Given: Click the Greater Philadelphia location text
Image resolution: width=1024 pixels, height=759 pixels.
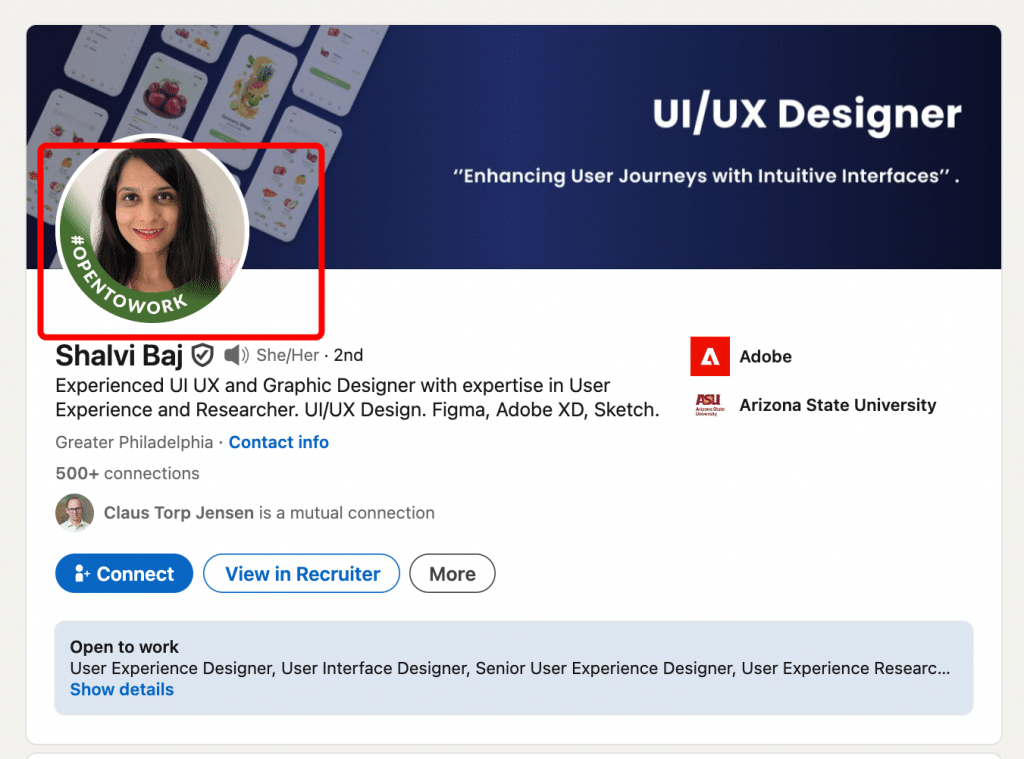Looking at the screenshot, I should pos(134,441).
